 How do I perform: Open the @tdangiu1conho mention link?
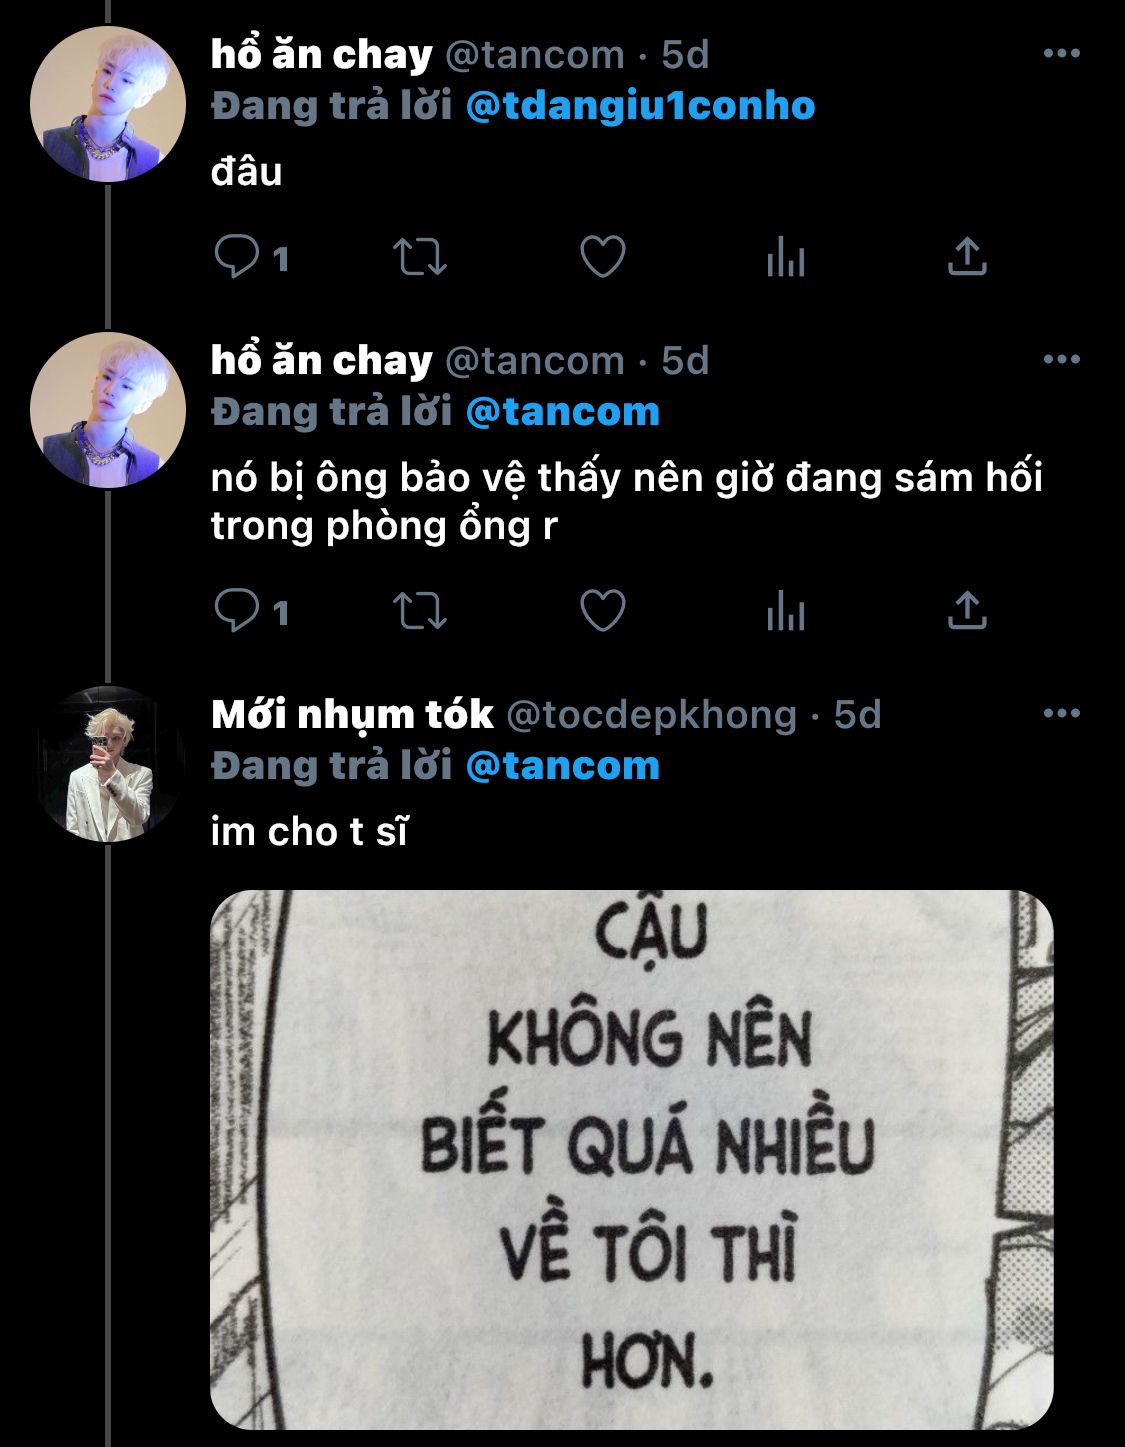click(640, 106)
